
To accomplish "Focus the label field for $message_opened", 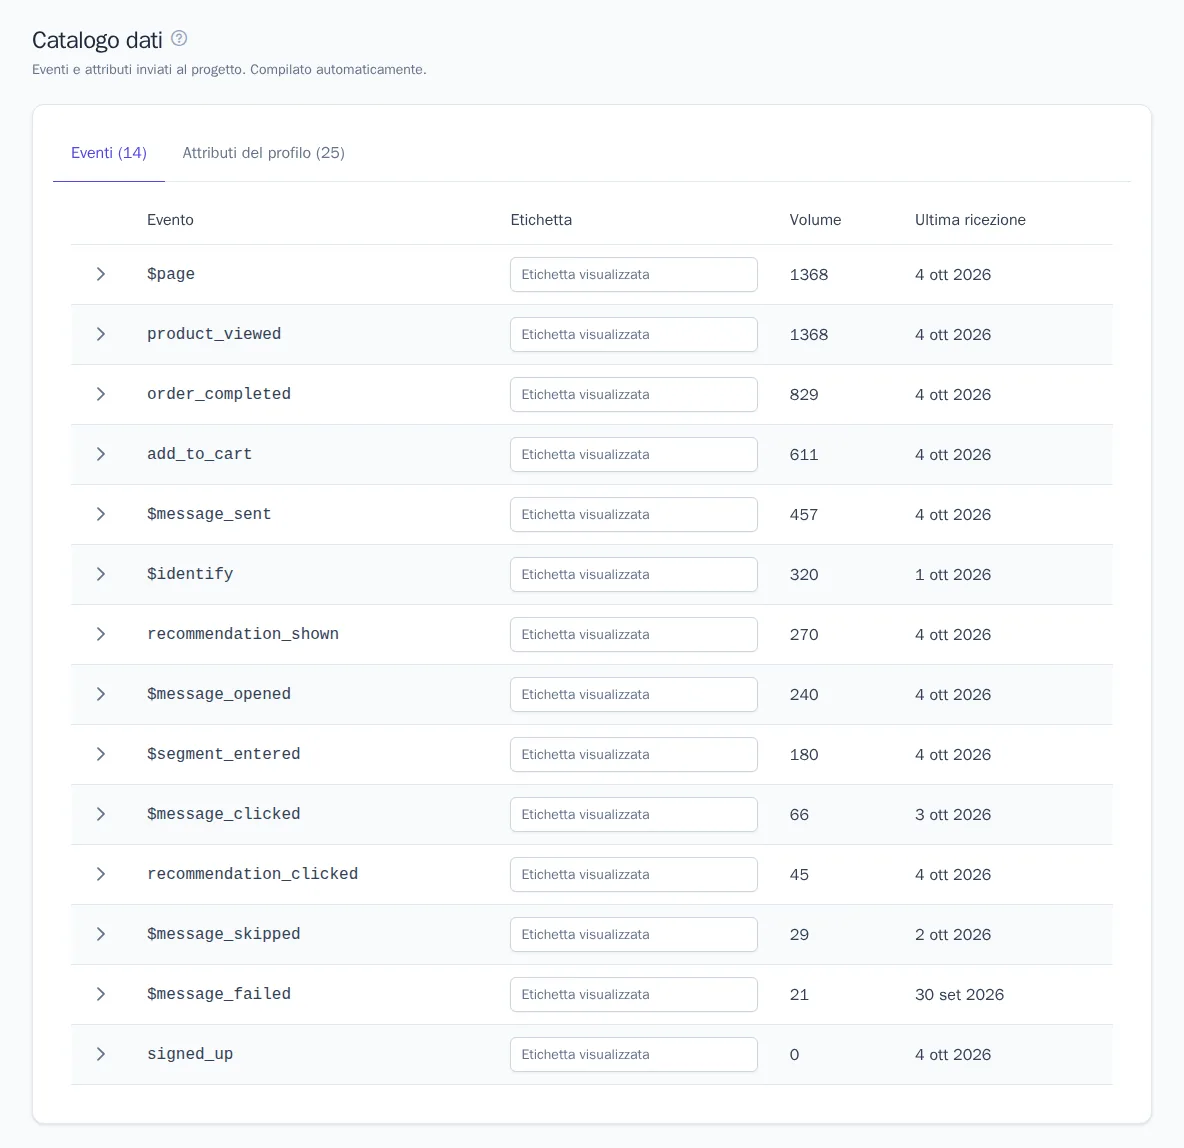I will 634,694.
